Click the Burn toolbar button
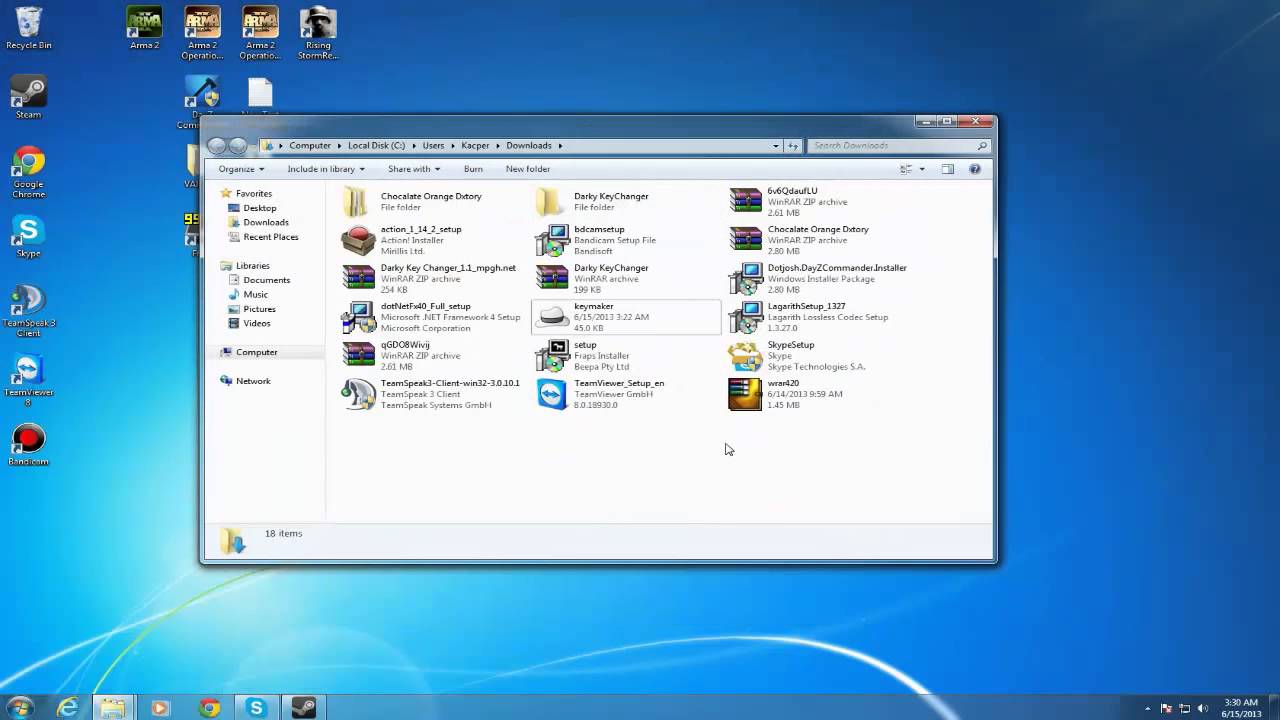This screenshot has width=1280, height=720. pyautogui.click(x=473, y=169)
